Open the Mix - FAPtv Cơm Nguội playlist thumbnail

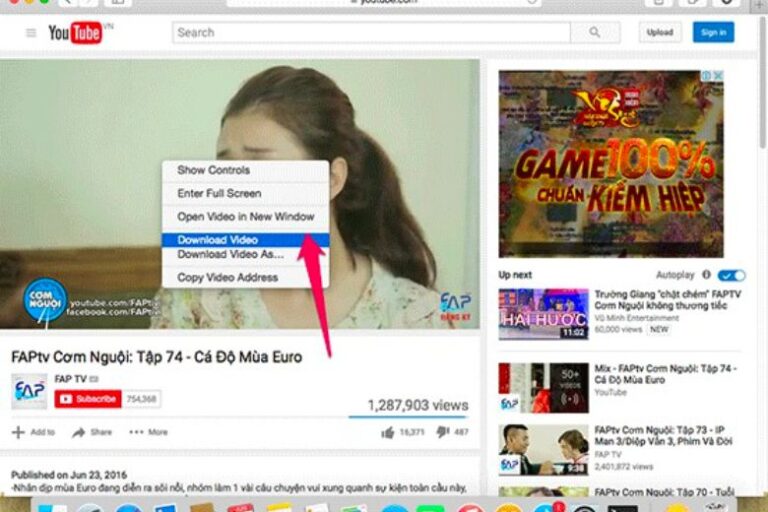544,388
